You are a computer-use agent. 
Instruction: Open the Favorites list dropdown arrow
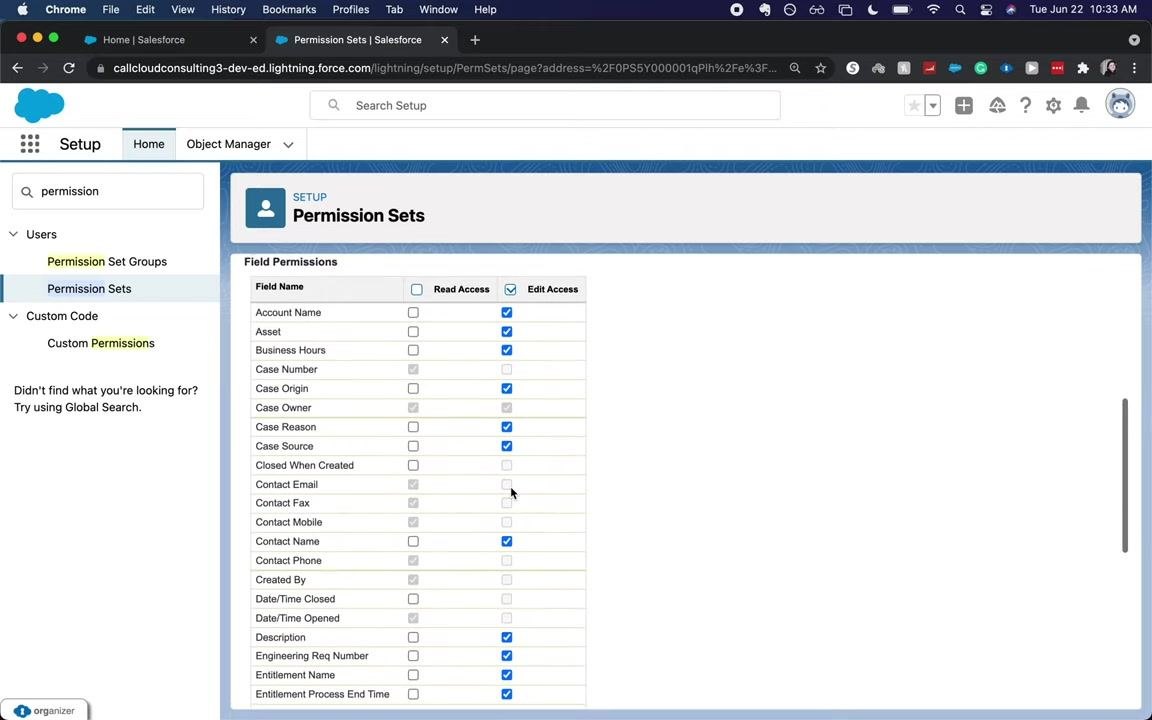pos(932,106)
